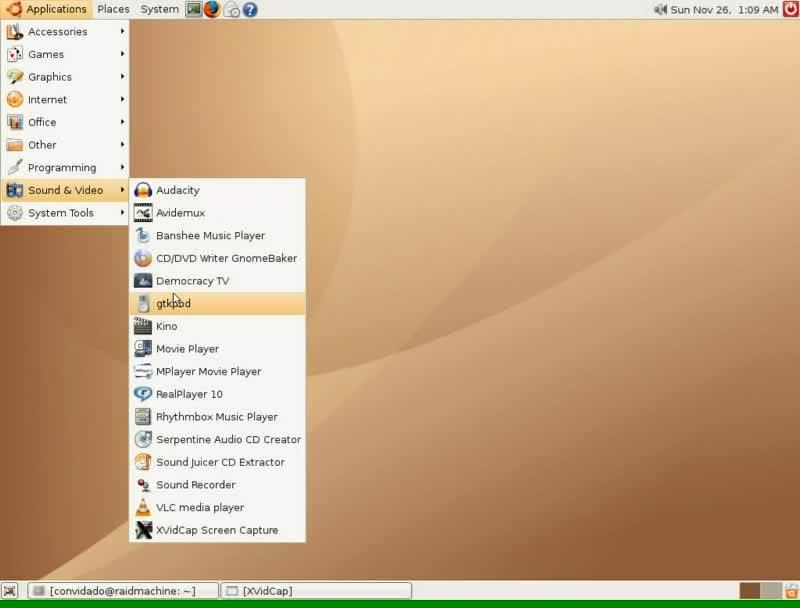Screen dimensions: 800x608
Task: Click the Serpentine Audio CD Creator icon
Action: pos(143,439)
